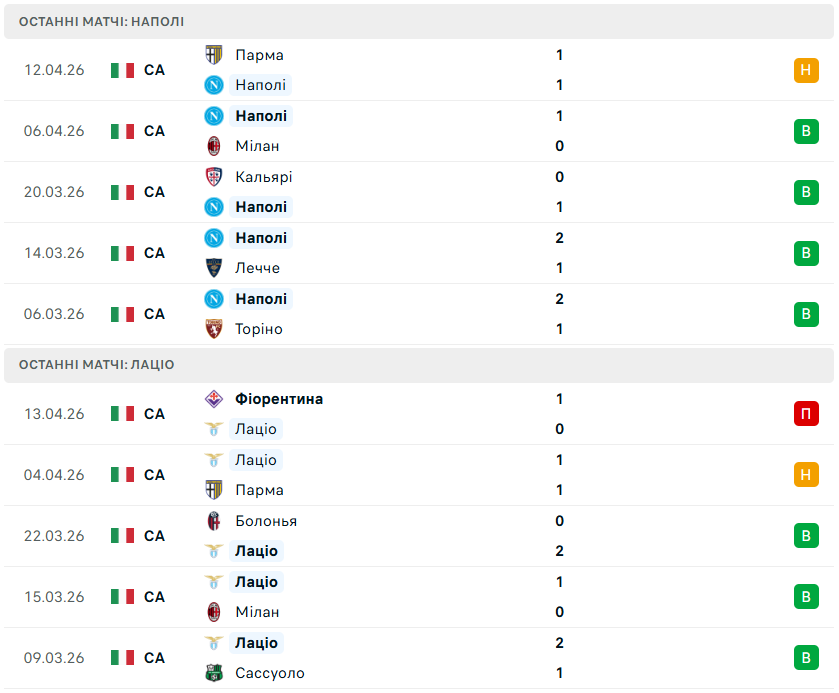Click the Sassuolo team crest
Viewport: 839px width, 693px height.
click(214, 673)
